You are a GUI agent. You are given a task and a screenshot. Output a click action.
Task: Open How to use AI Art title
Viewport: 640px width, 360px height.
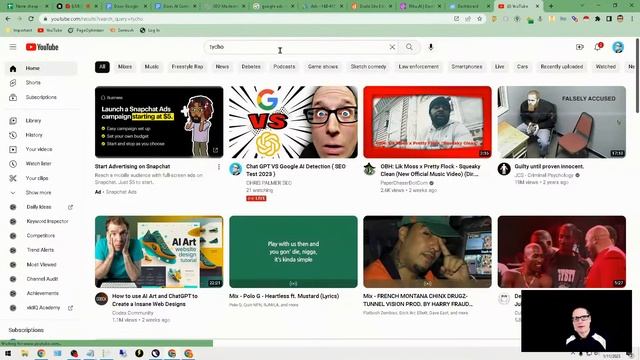pyautogui.click(x=155, y=300)
